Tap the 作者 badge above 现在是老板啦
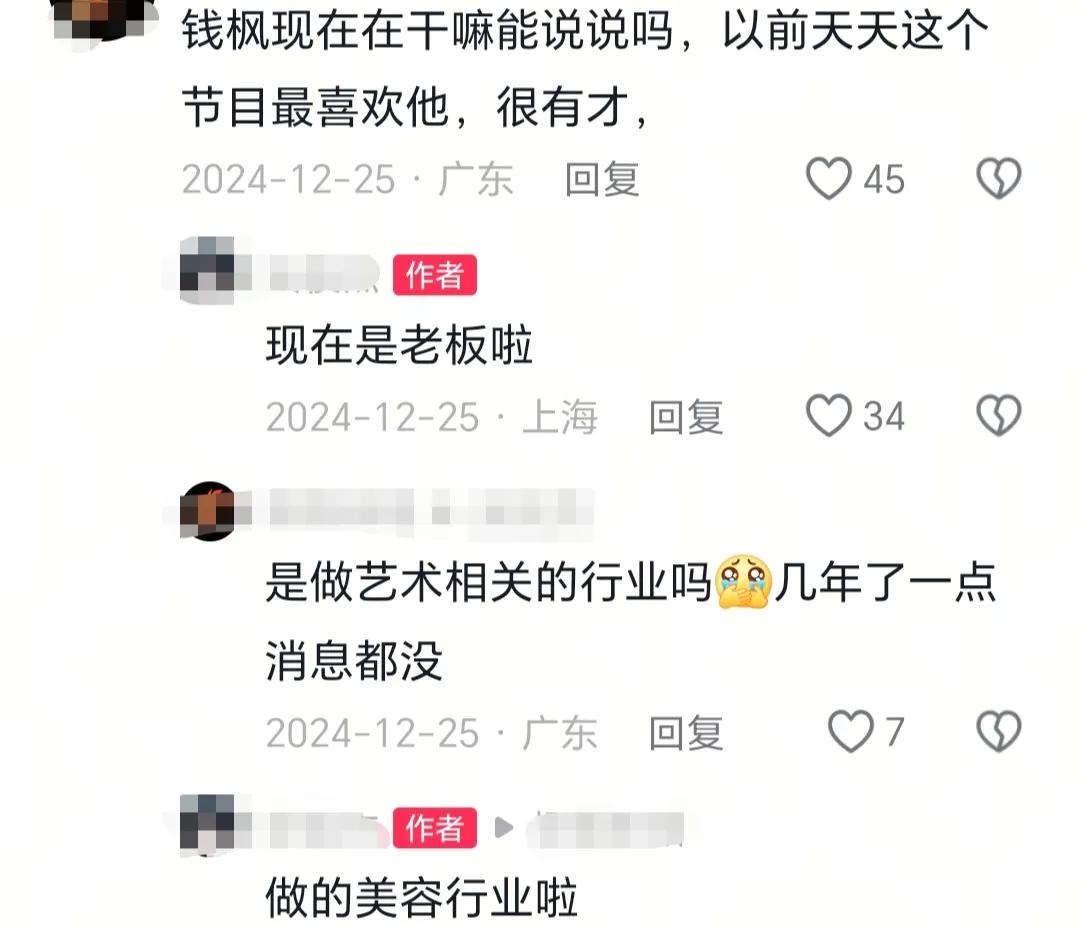This screenshot has width=1080, height=931. [435, 275]
